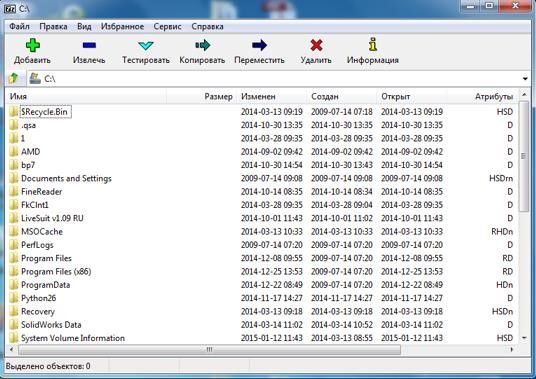This screenshot has height=379, width=536.
Task: Minimize the 7-Zip window
Action: click(470, 6)
